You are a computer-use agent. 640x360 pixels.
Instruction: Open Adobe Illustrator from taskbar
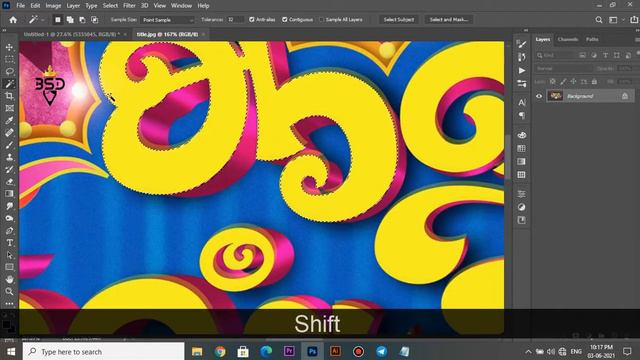(336, 351)
